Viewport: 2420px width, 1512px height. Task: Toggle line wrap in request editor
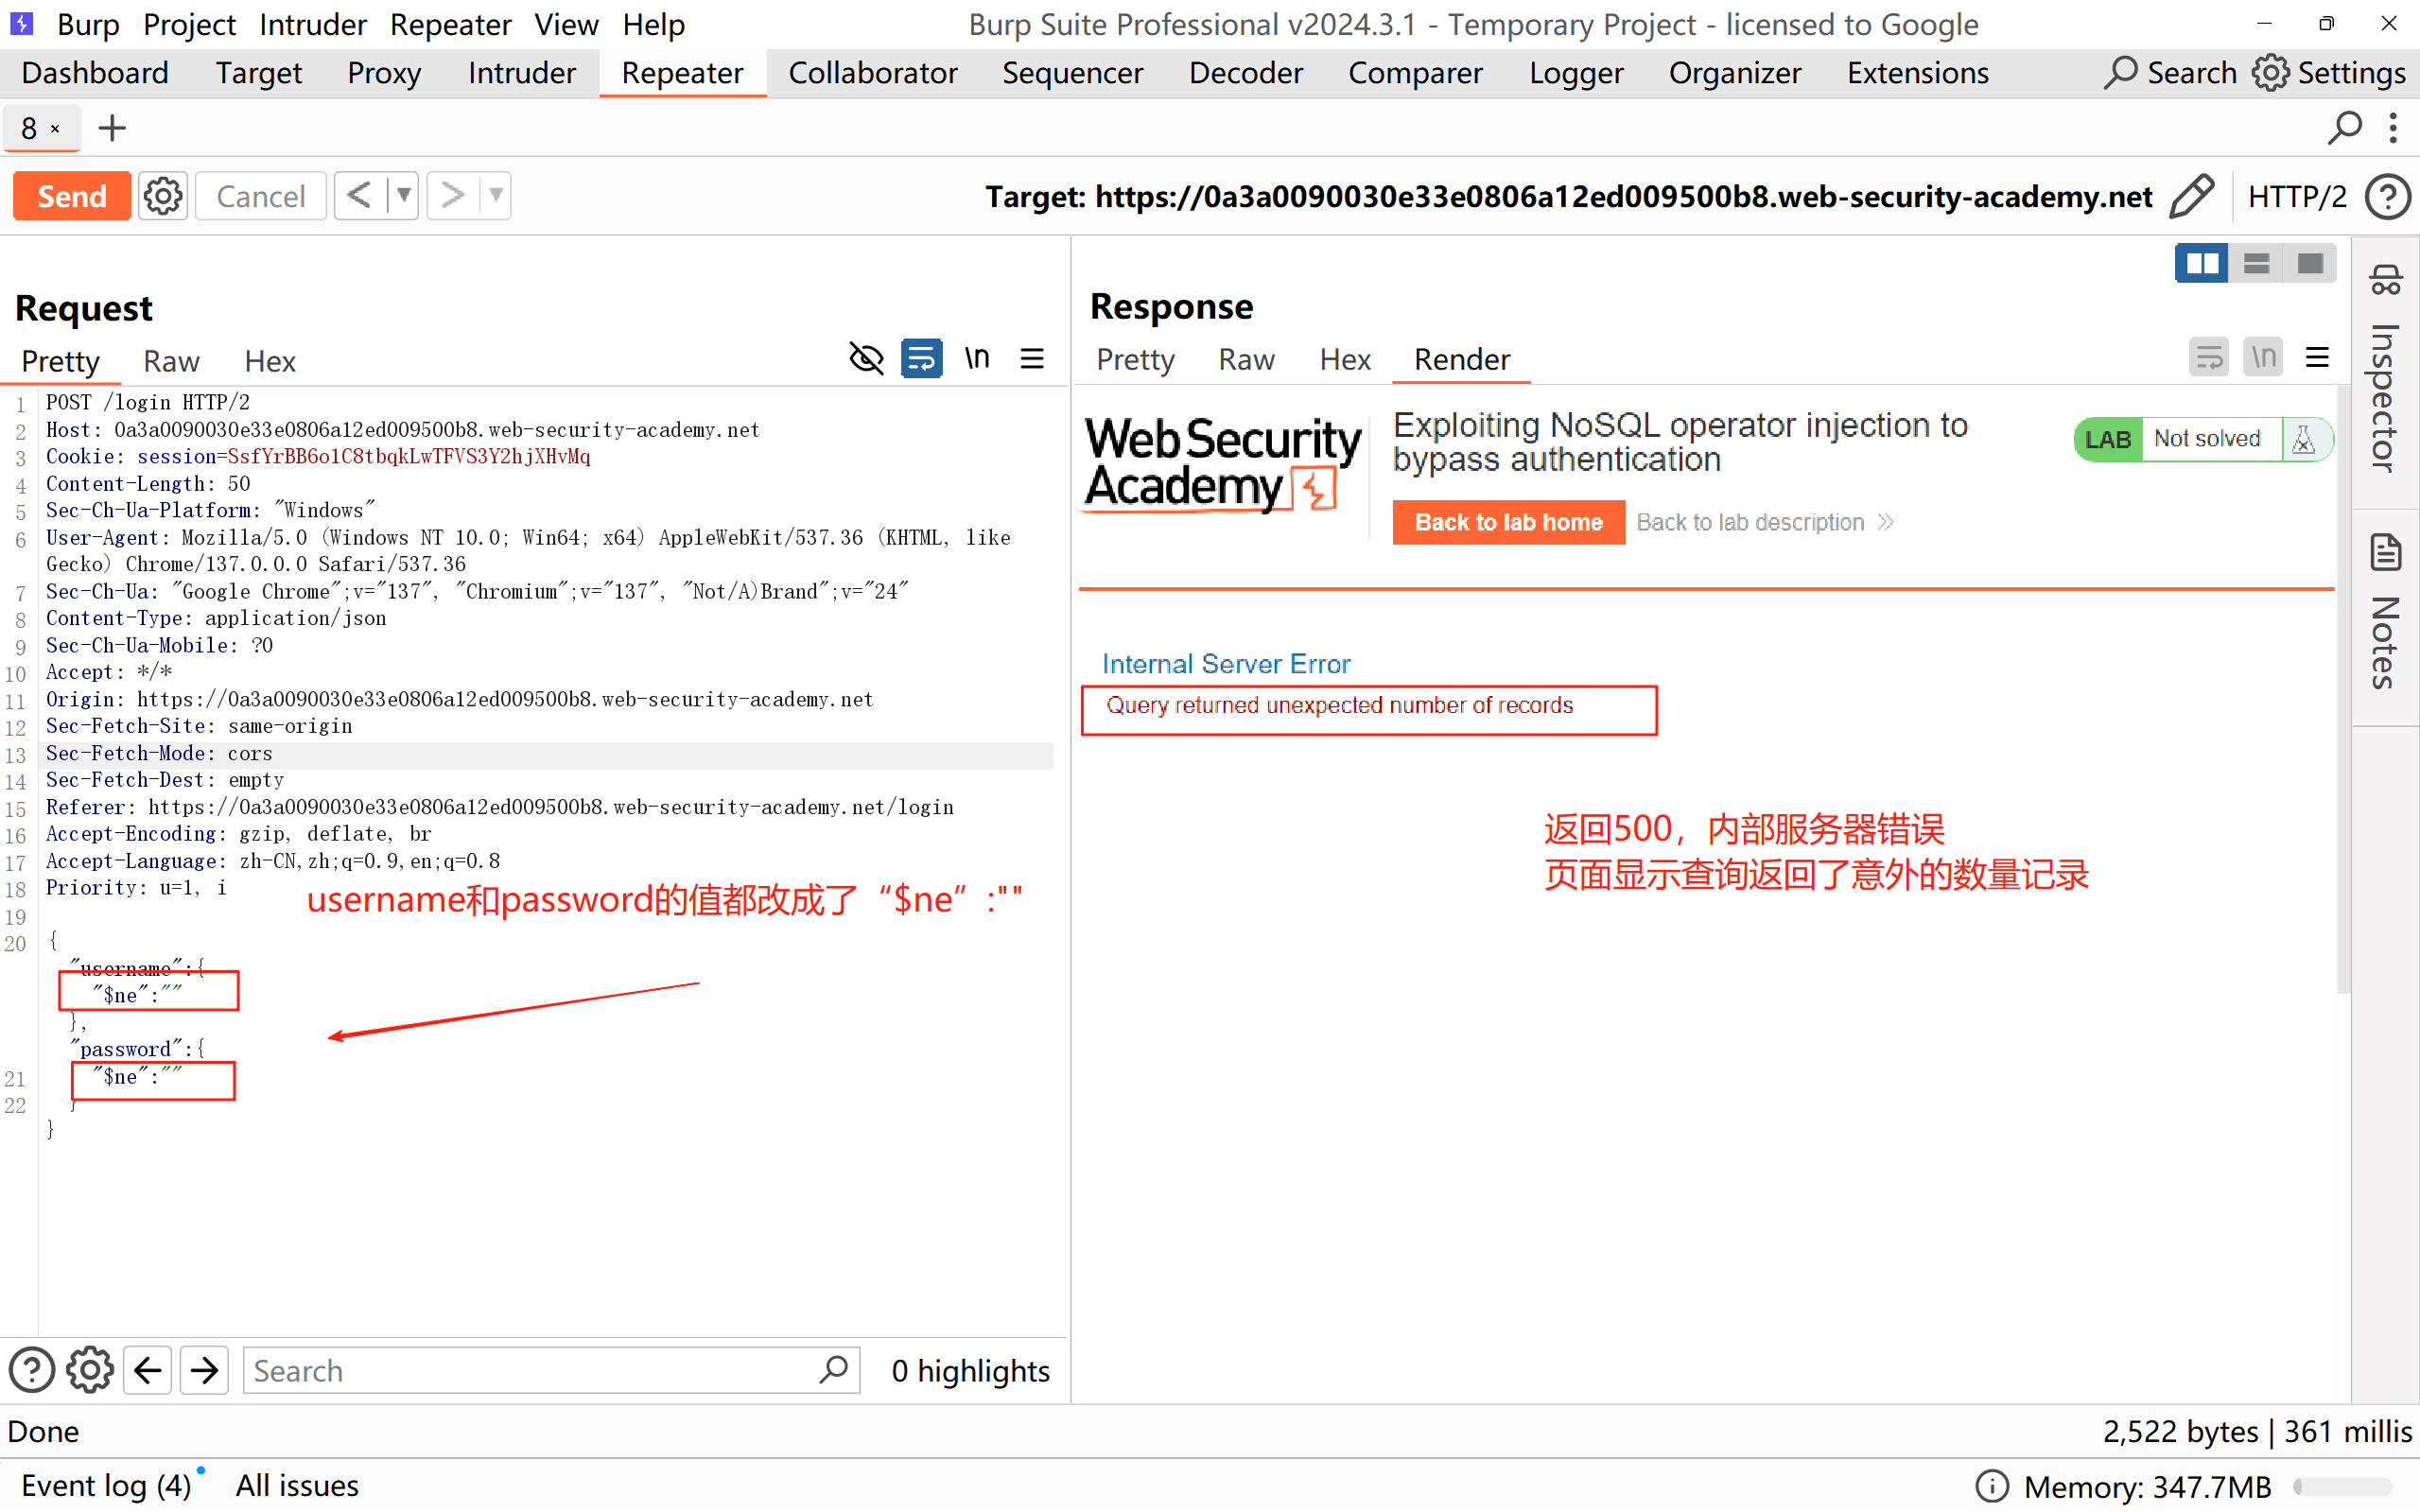(921, 359)
